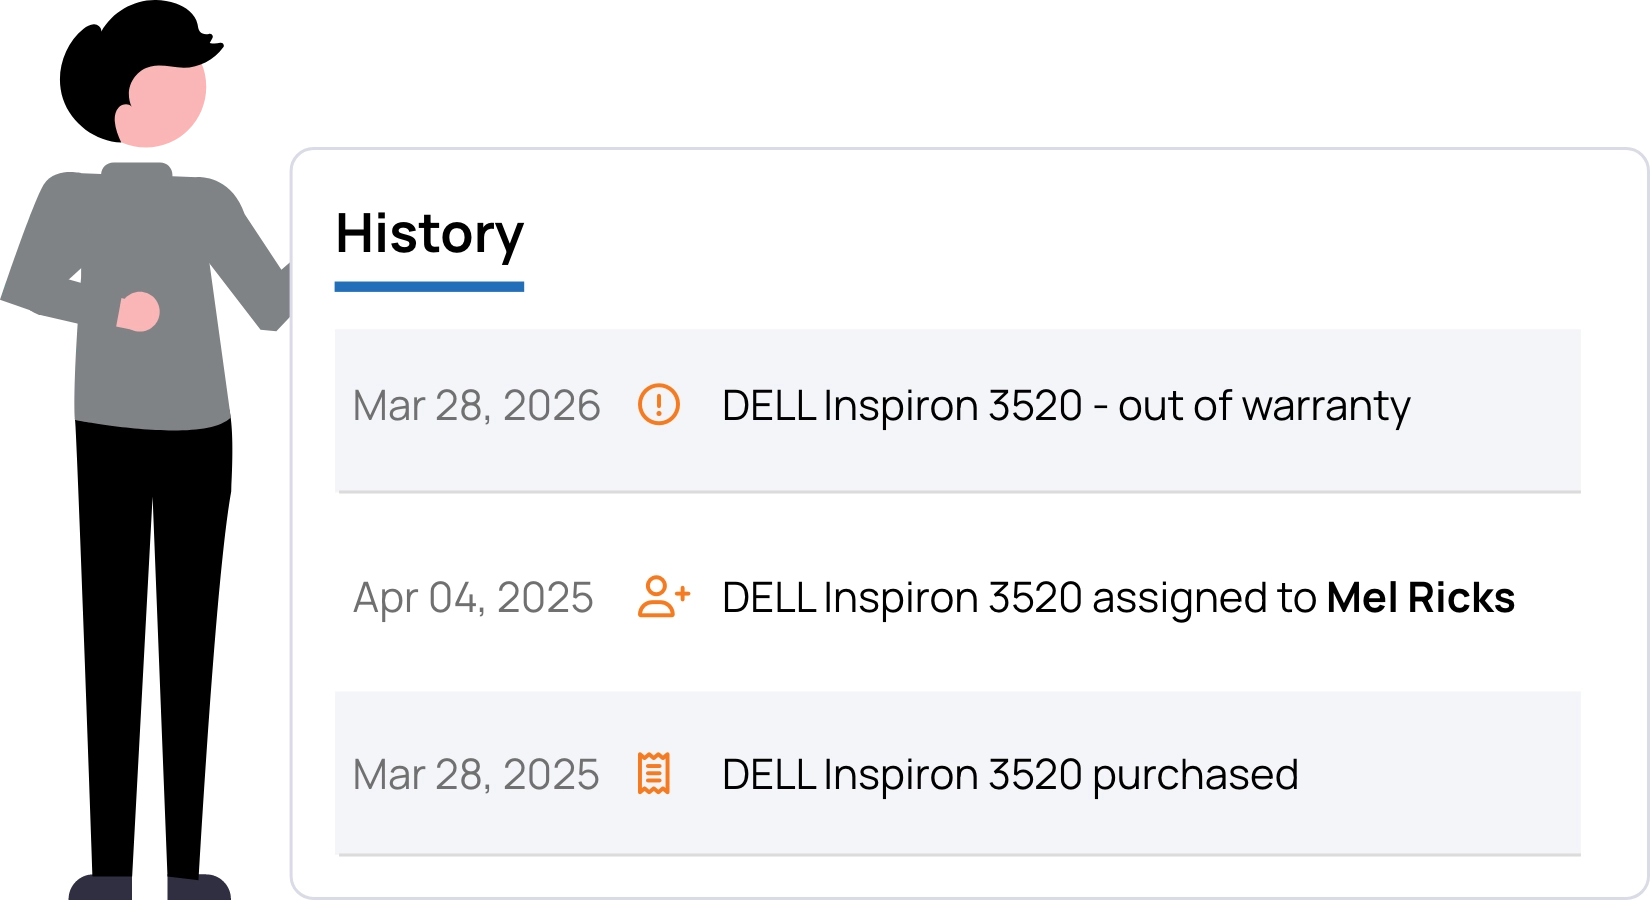Open the History tab
Screen dimensions: 1650x900
(429, 234)
